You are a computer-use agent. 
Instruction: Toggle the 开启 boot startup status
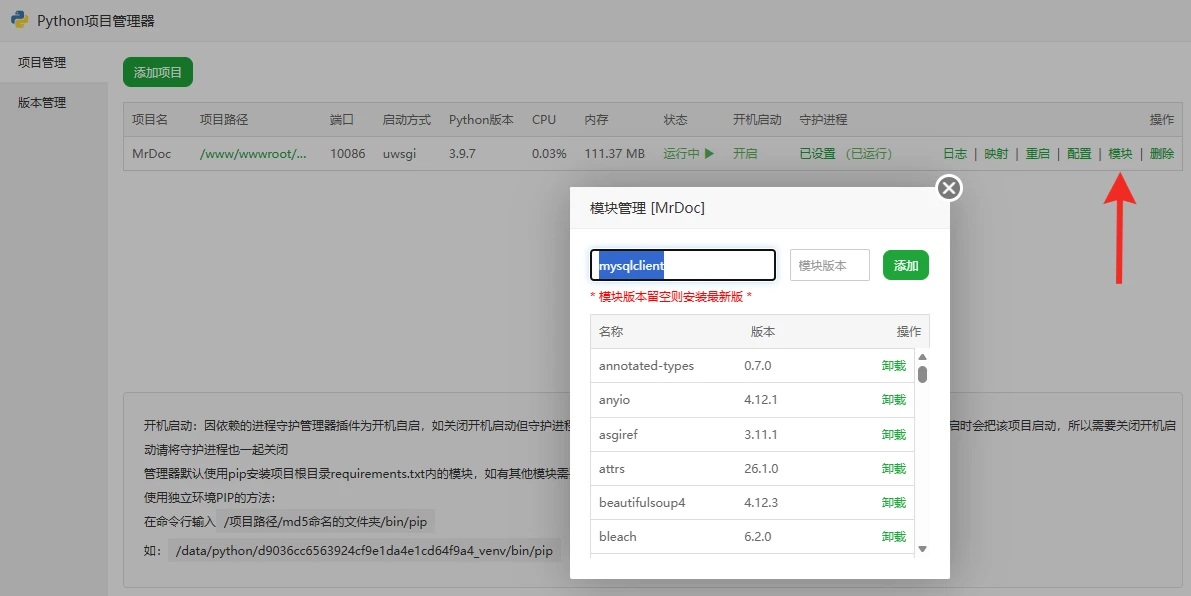coord(745,153)
